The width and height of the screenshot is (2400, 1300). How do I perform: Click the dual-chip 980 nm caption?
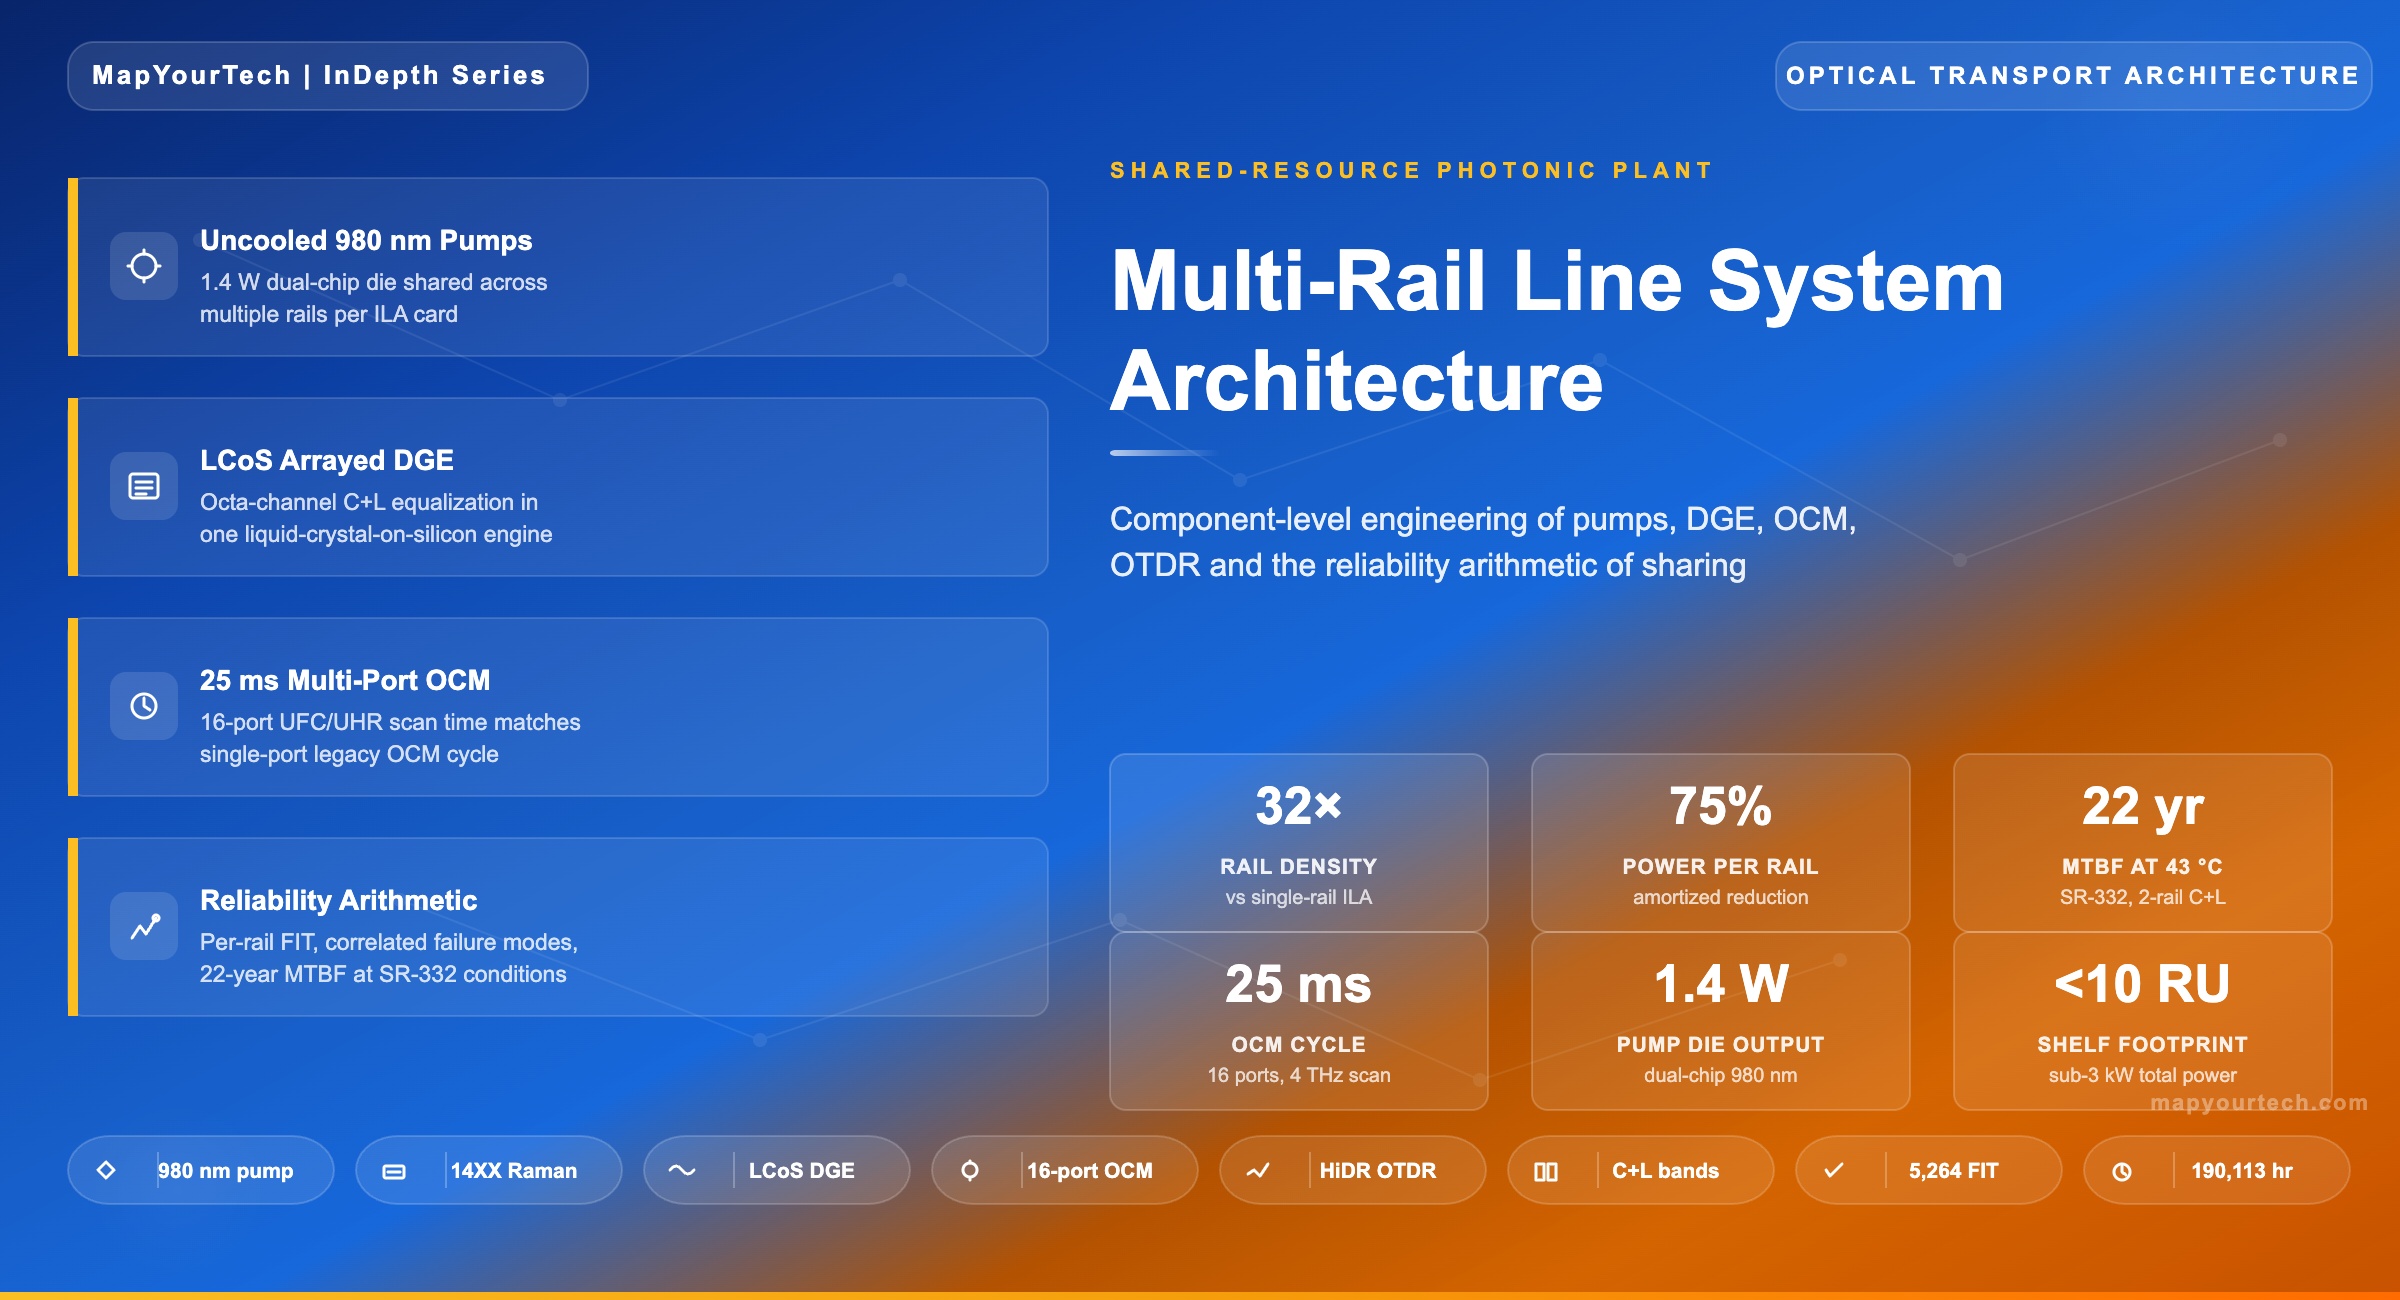click(x=1721, y=1075)
